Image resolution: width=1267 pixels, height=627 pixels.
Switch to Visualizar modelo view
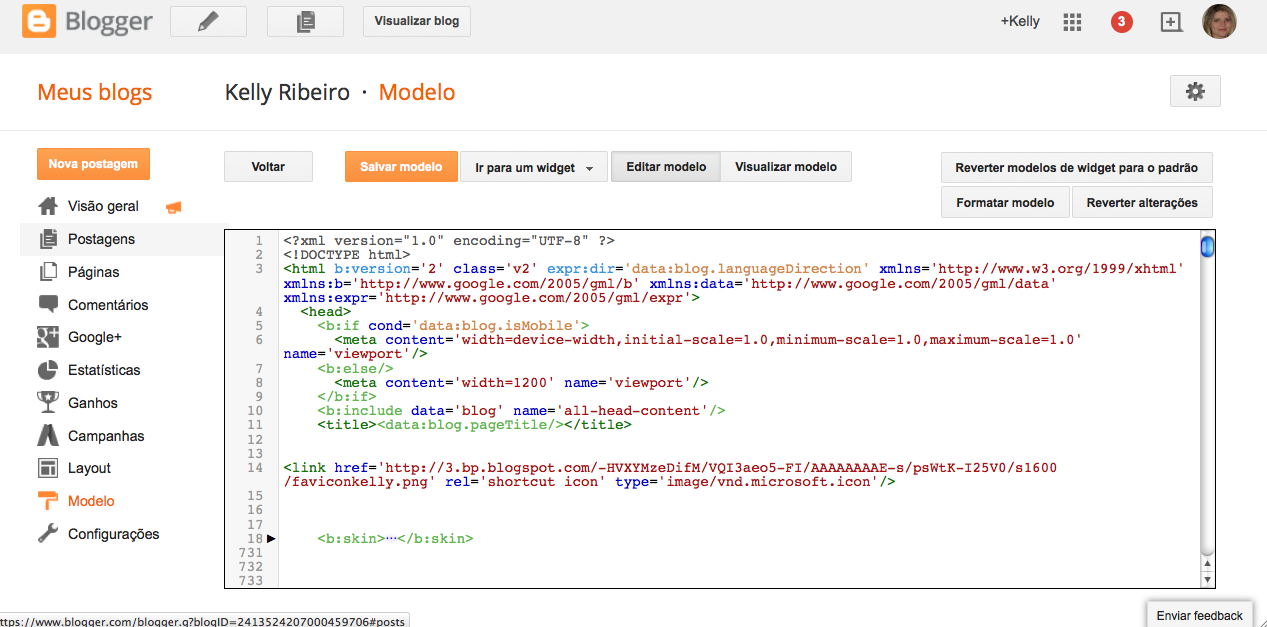(x=786, y=167)
